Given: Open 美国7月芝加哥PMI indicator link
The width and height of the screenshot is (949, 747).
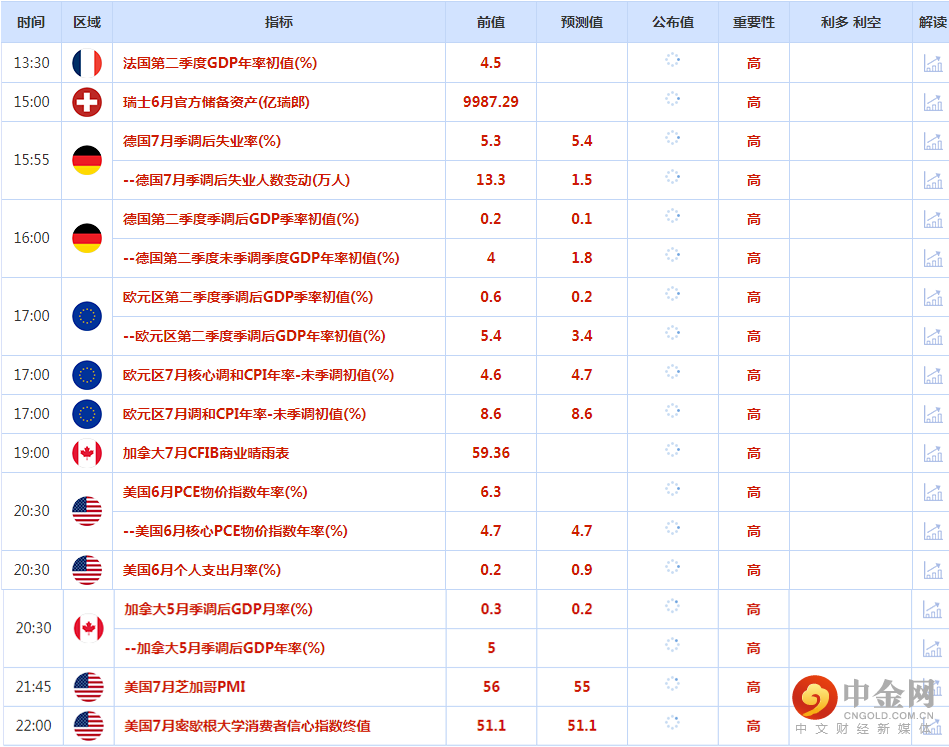Looking at the screenshot, I should [185, 687].
